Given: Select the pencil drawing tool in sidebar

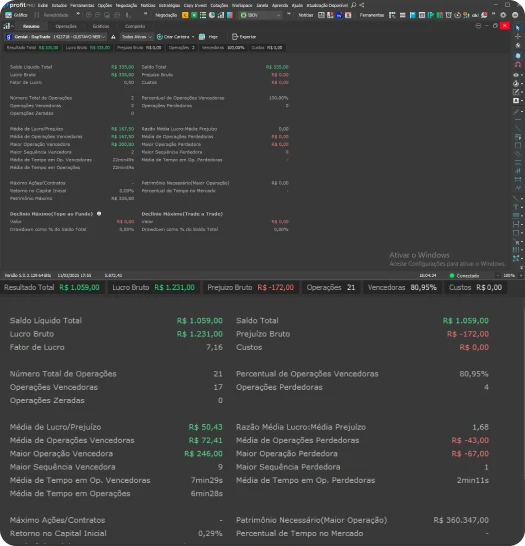Looking at the screenshot, I should pyautogui.click(x=516, y=111).
